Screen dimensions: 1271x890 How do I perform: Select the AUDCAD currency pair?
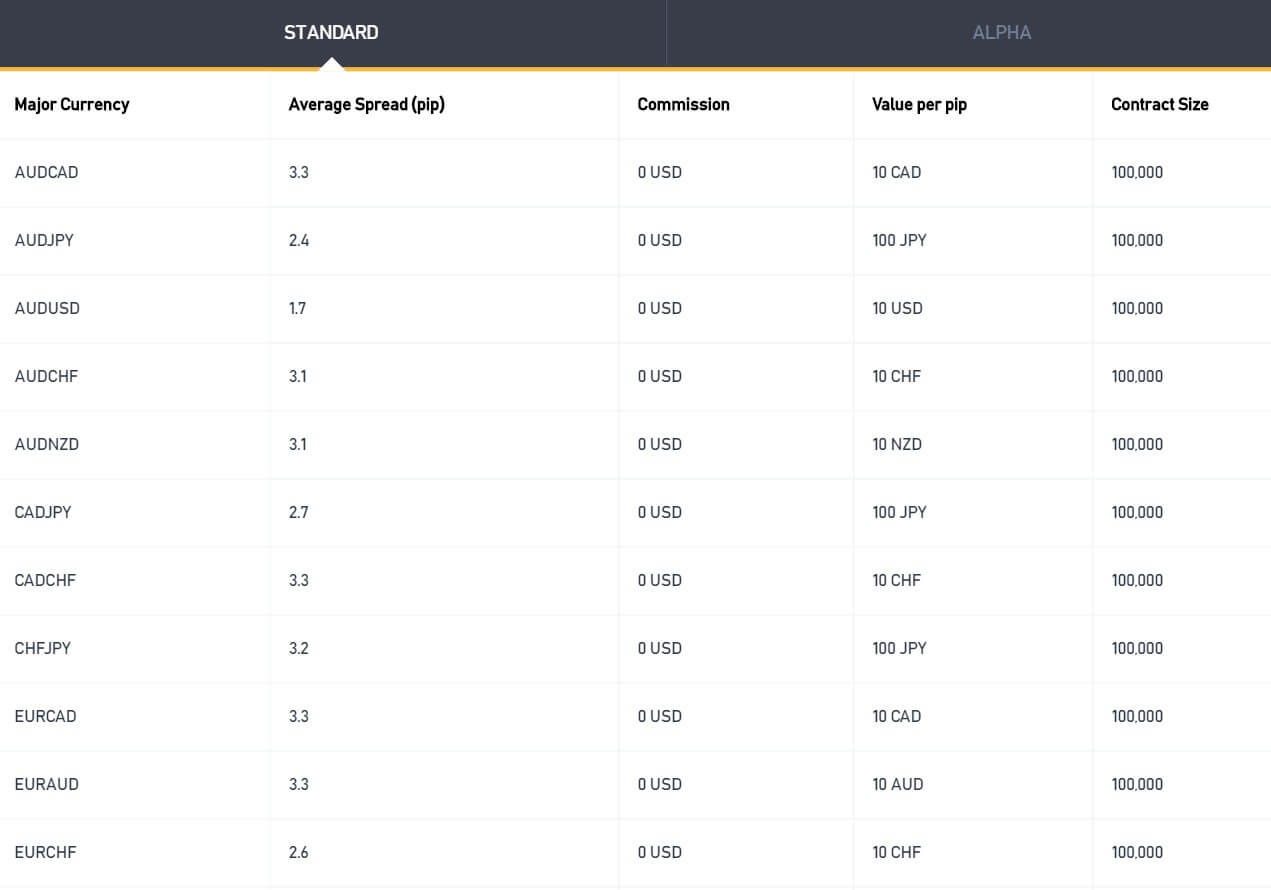(x=46, y=172)
